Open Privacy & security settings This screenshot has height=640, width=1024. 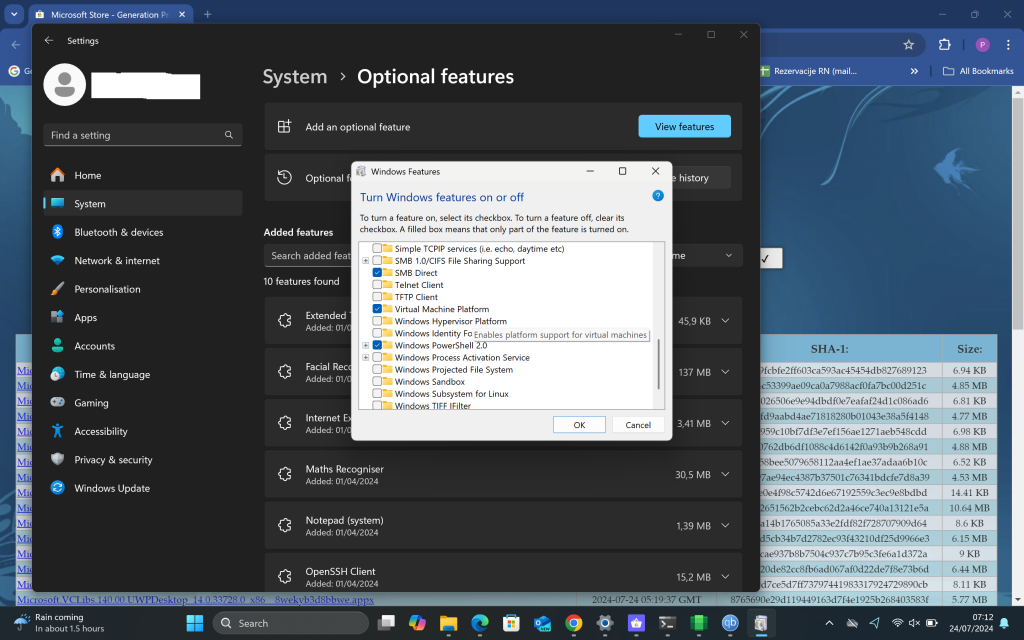coord(113,460)
